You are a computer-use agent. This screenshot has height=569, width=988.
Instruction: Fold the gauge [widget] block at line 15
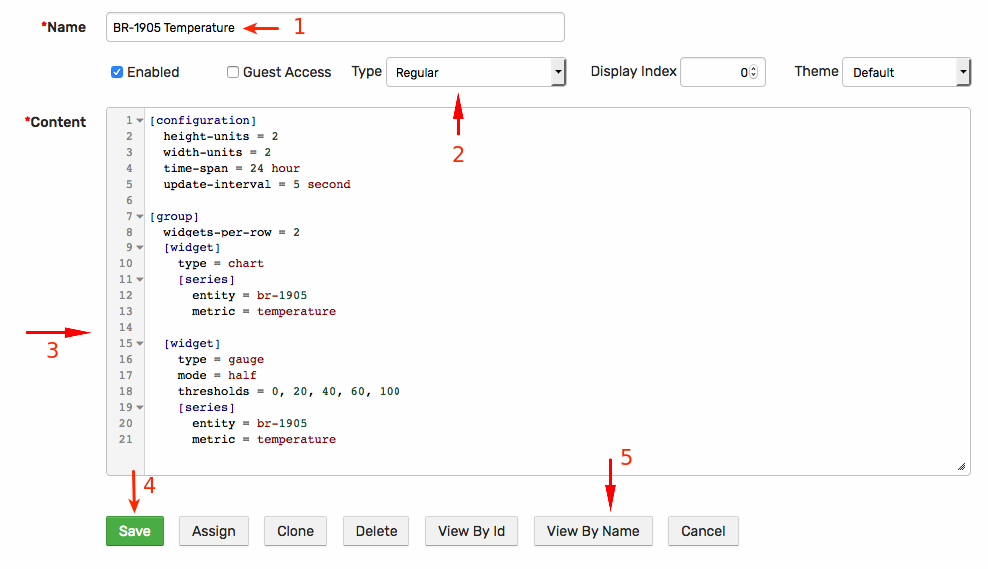[x=140, y=343]
